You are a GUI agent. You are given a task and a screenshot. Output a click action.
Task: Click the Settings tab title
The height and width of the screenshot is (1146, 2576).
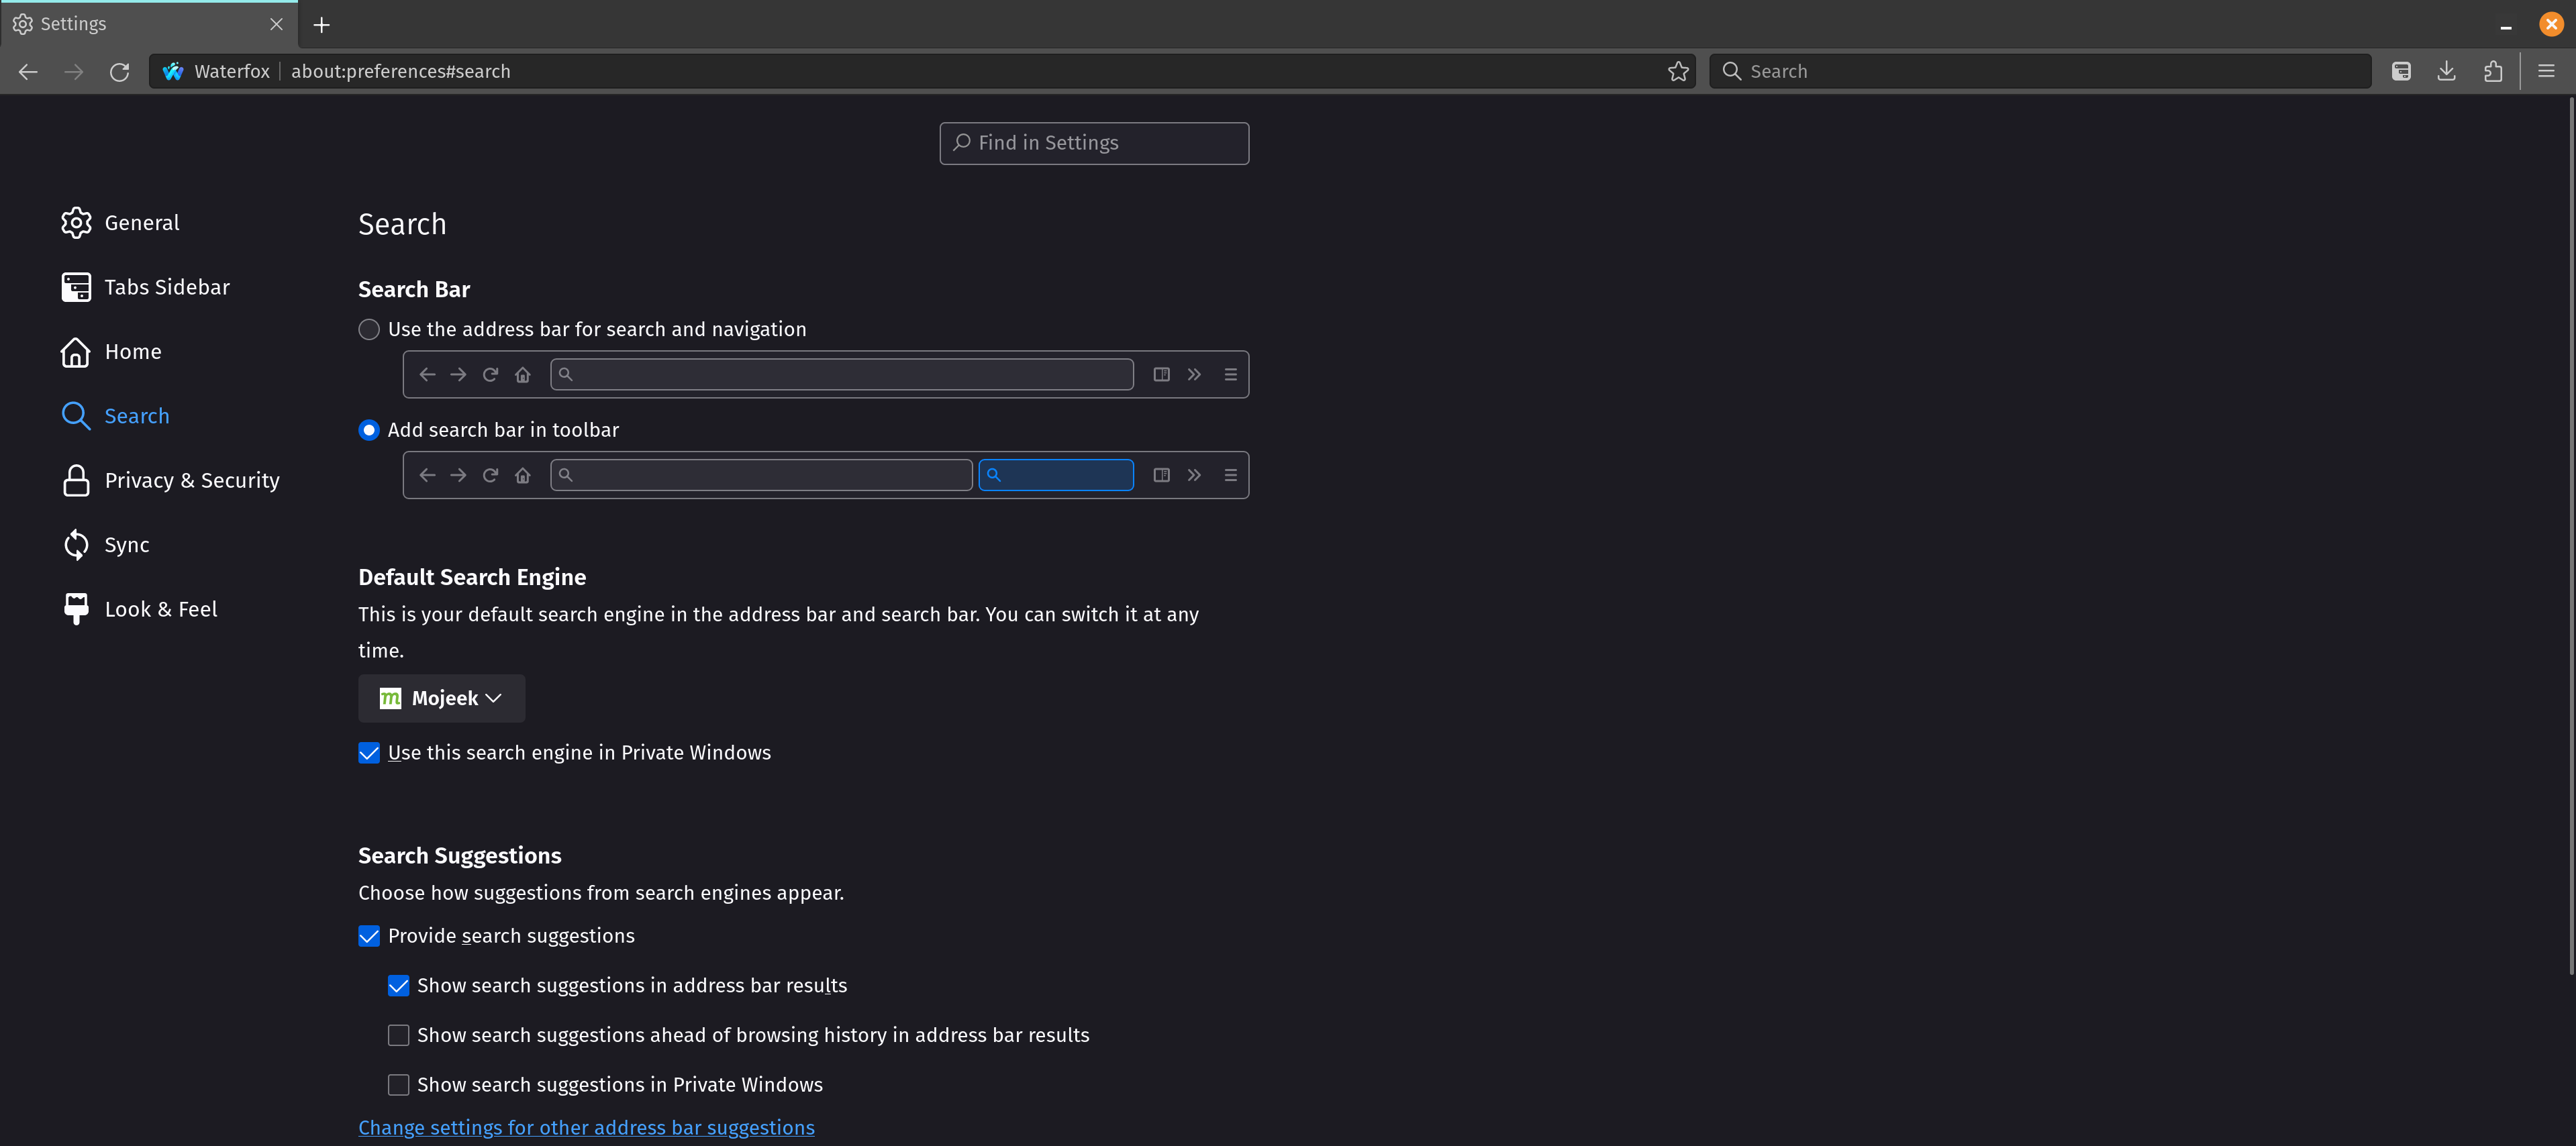73,24
